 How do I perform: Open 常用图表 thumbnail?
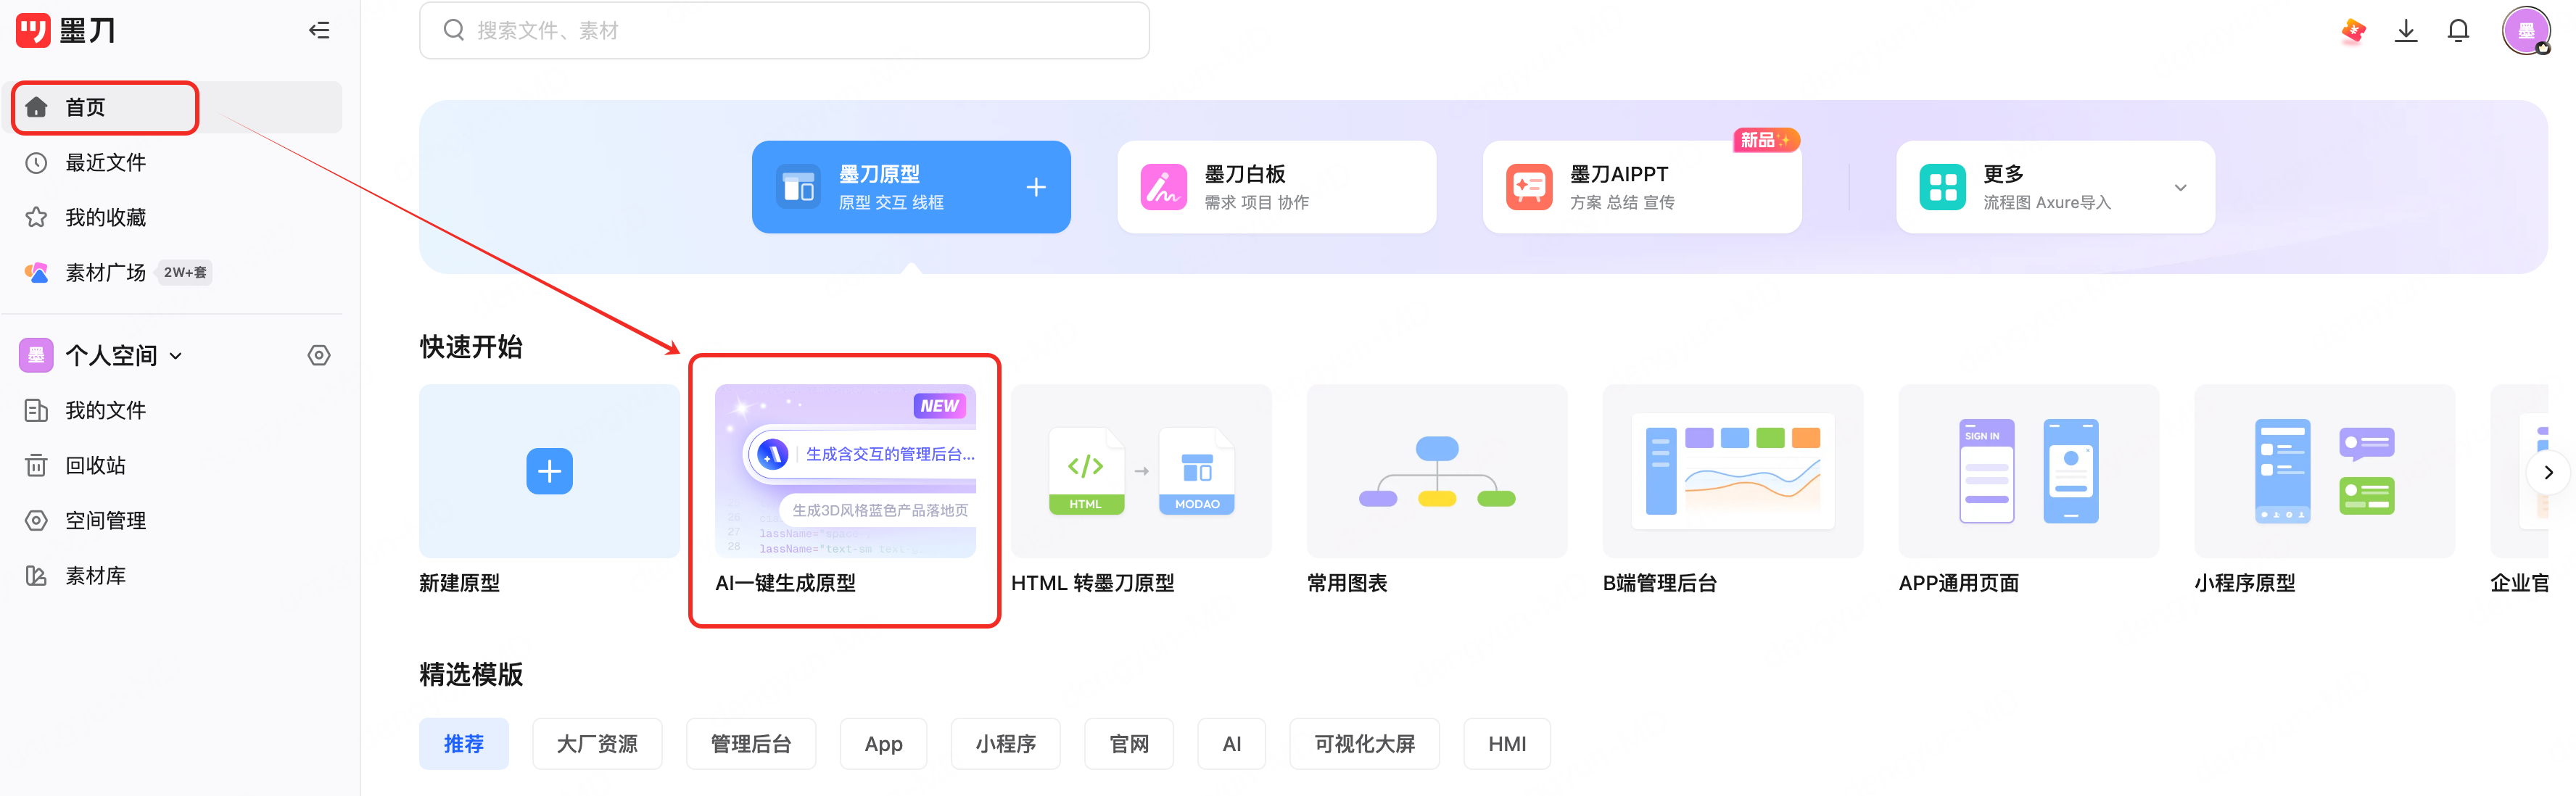pyautogui.click(x=1437, y=471)
